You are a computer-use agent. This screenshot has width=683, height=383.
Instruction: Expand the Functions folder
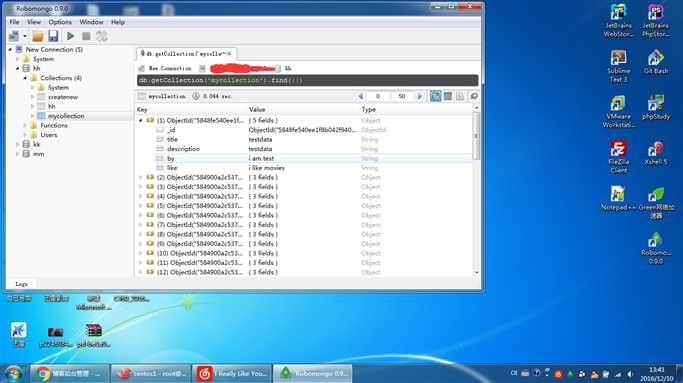click(25, 125)
